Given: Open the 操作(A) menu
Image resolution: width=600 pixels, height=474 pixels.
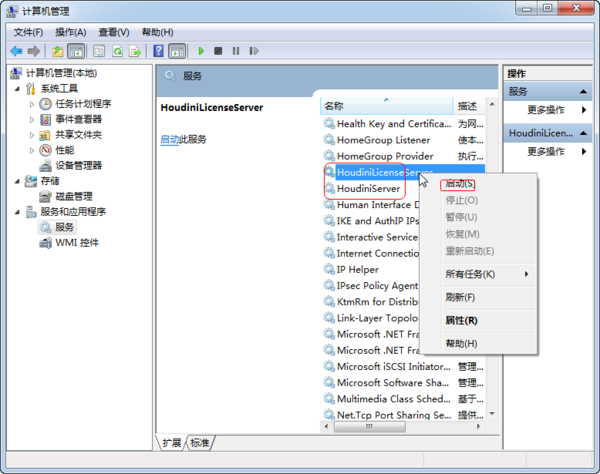Looking at the screenshot, I should tap(71, 33).
